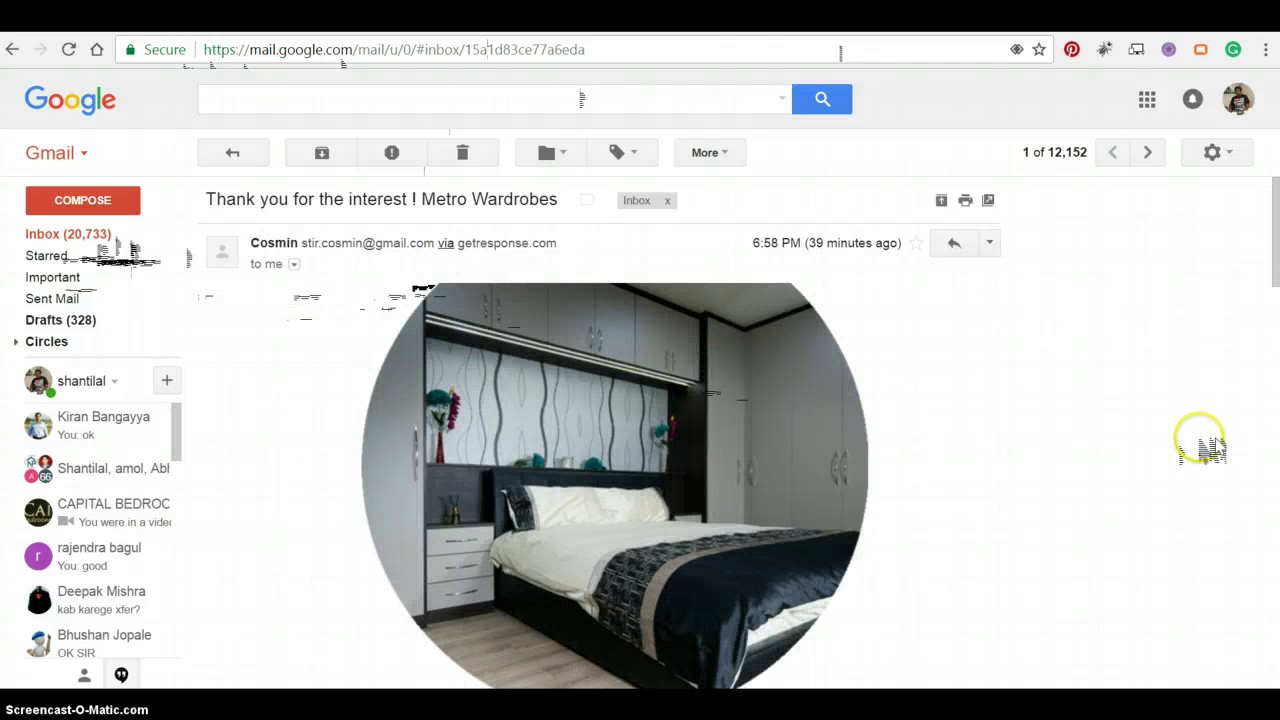Archive this email
This screenshot has height=720, width=1280.
point(321,152)
